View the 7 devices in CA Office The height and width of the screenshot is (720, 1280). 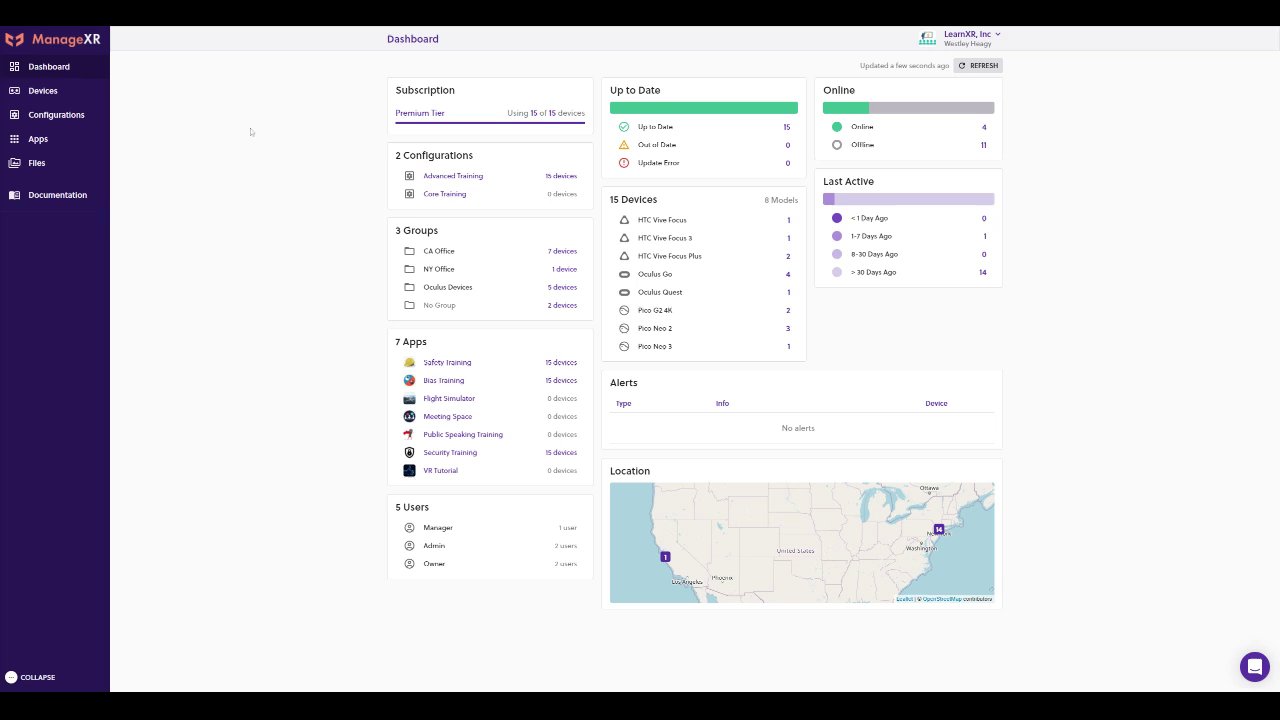(x=562, y=251)
